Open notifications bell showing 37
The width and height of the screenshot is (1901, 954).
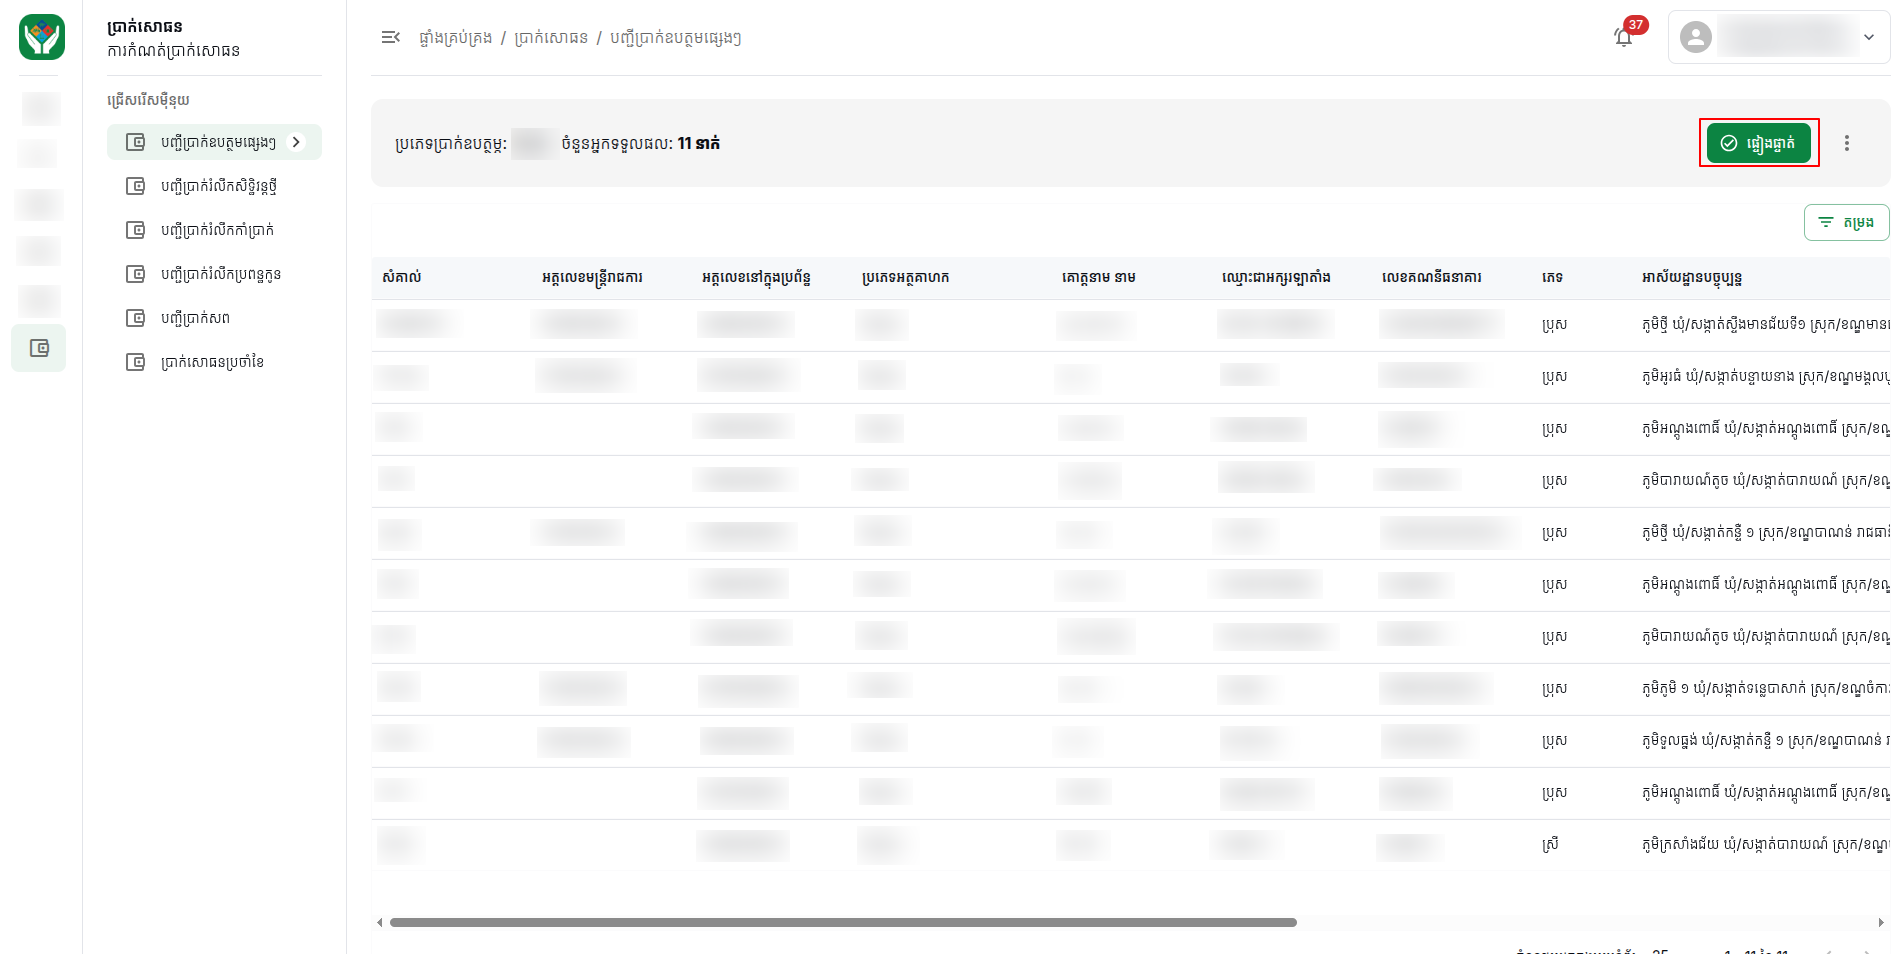click(x=1623, y=37)
